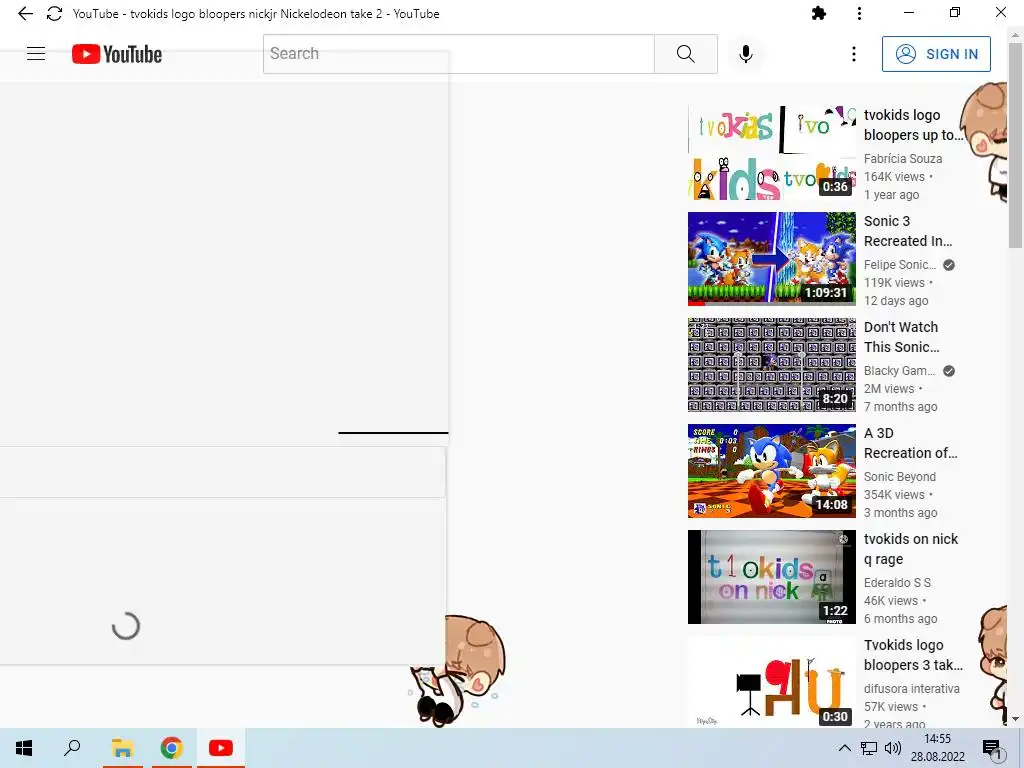1024x768 pixels.
Task: Open Windows taskbar search
Action: (72, 748)
